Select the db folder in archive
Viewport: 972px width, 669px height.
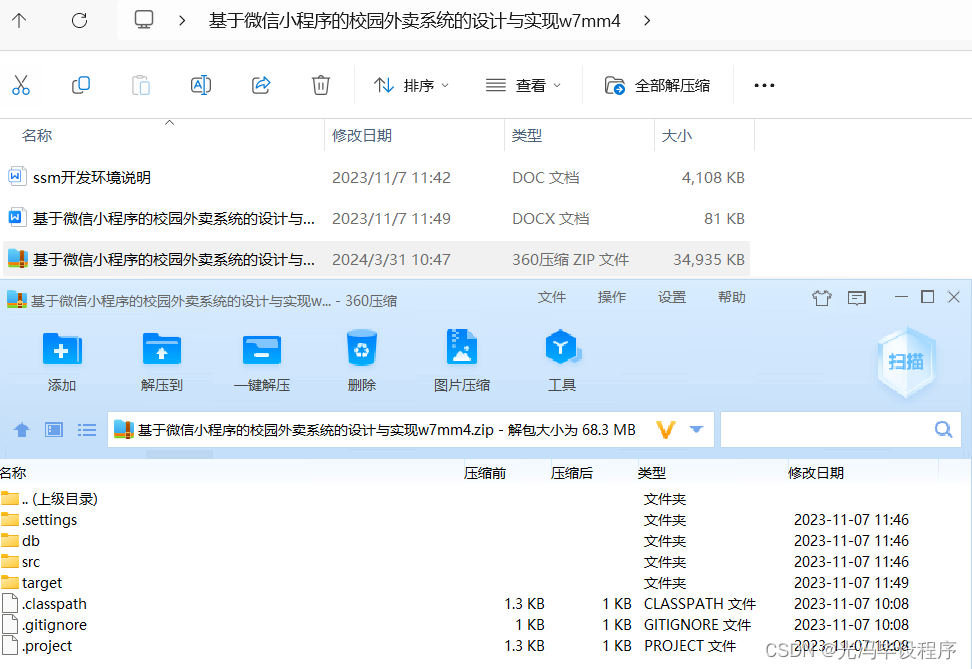20,541
